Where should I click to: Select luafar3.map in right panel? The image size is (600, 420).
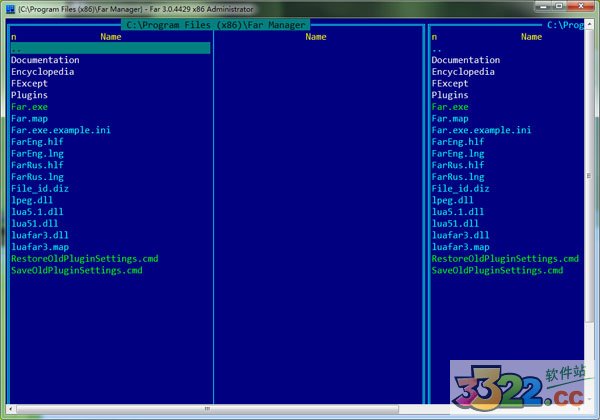pyautogui.click(x=460, y=247)
